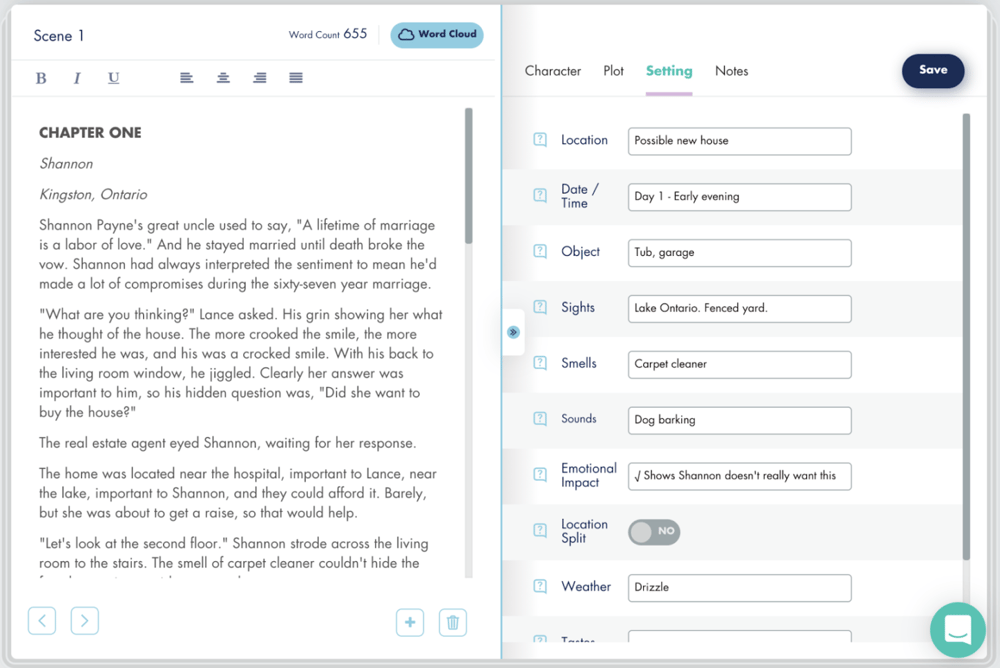Click the italic 'Shannon' line

point(66,164)
